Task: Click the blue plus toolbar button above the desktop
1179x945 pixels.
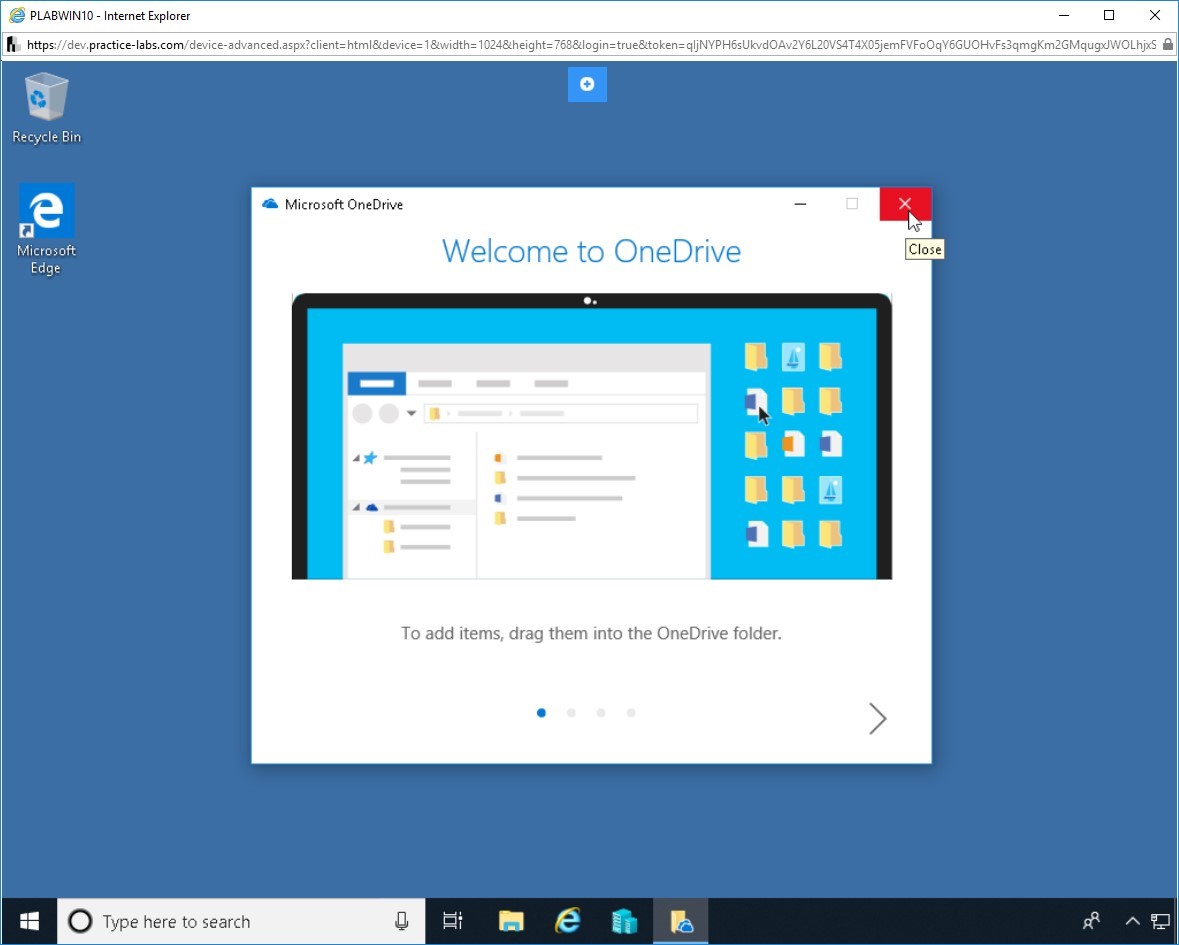Action: 587,84
